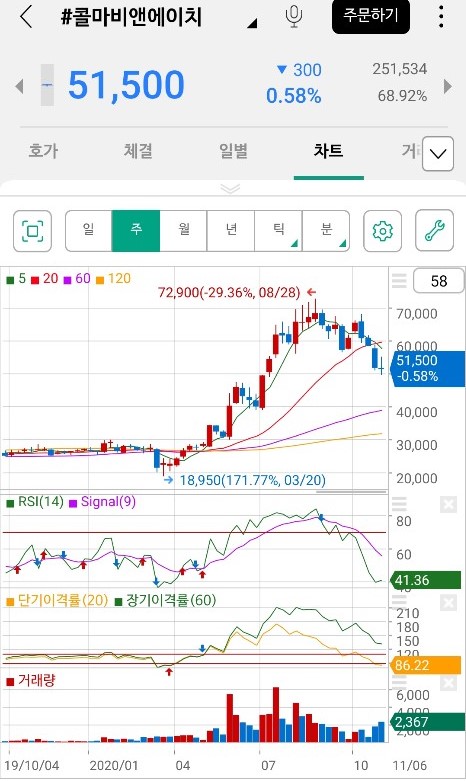Tap the 0.58% change percentage
Image resolution: width=466 pixels, height=781 pixels.
click(x=294, y=96)
